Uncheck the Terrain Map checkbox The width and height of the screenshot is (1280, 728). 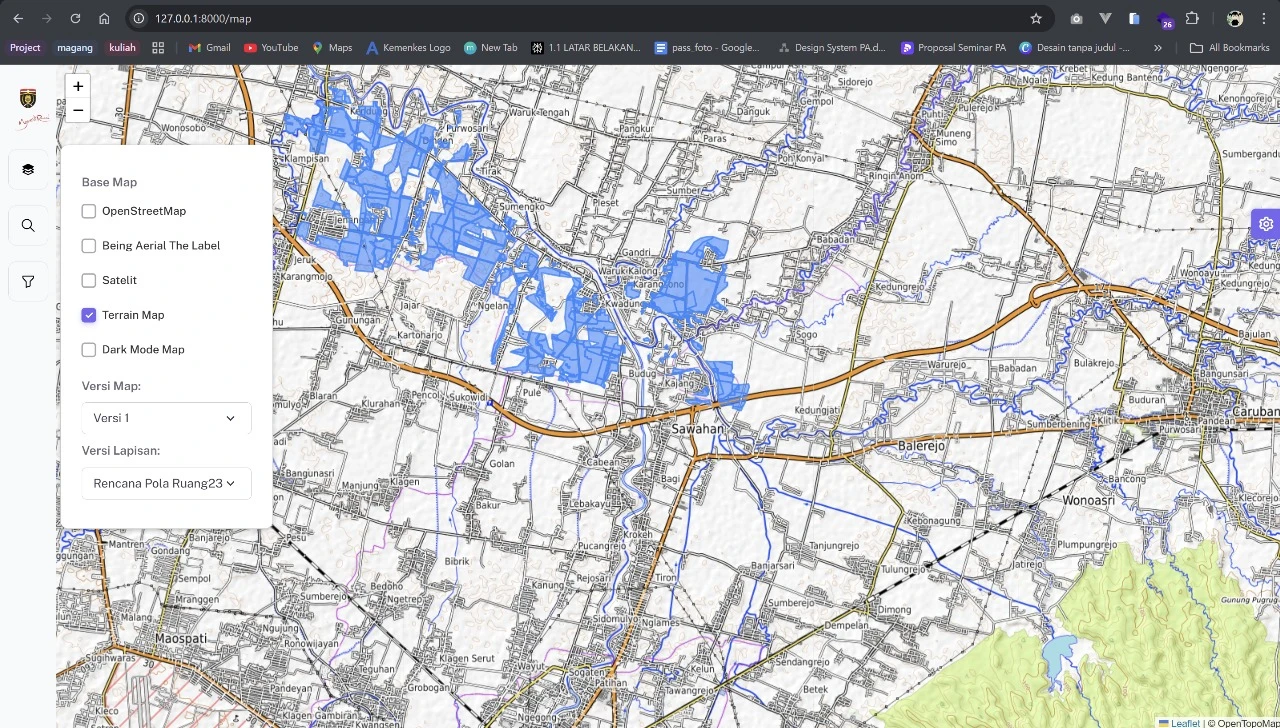(89, 315)
